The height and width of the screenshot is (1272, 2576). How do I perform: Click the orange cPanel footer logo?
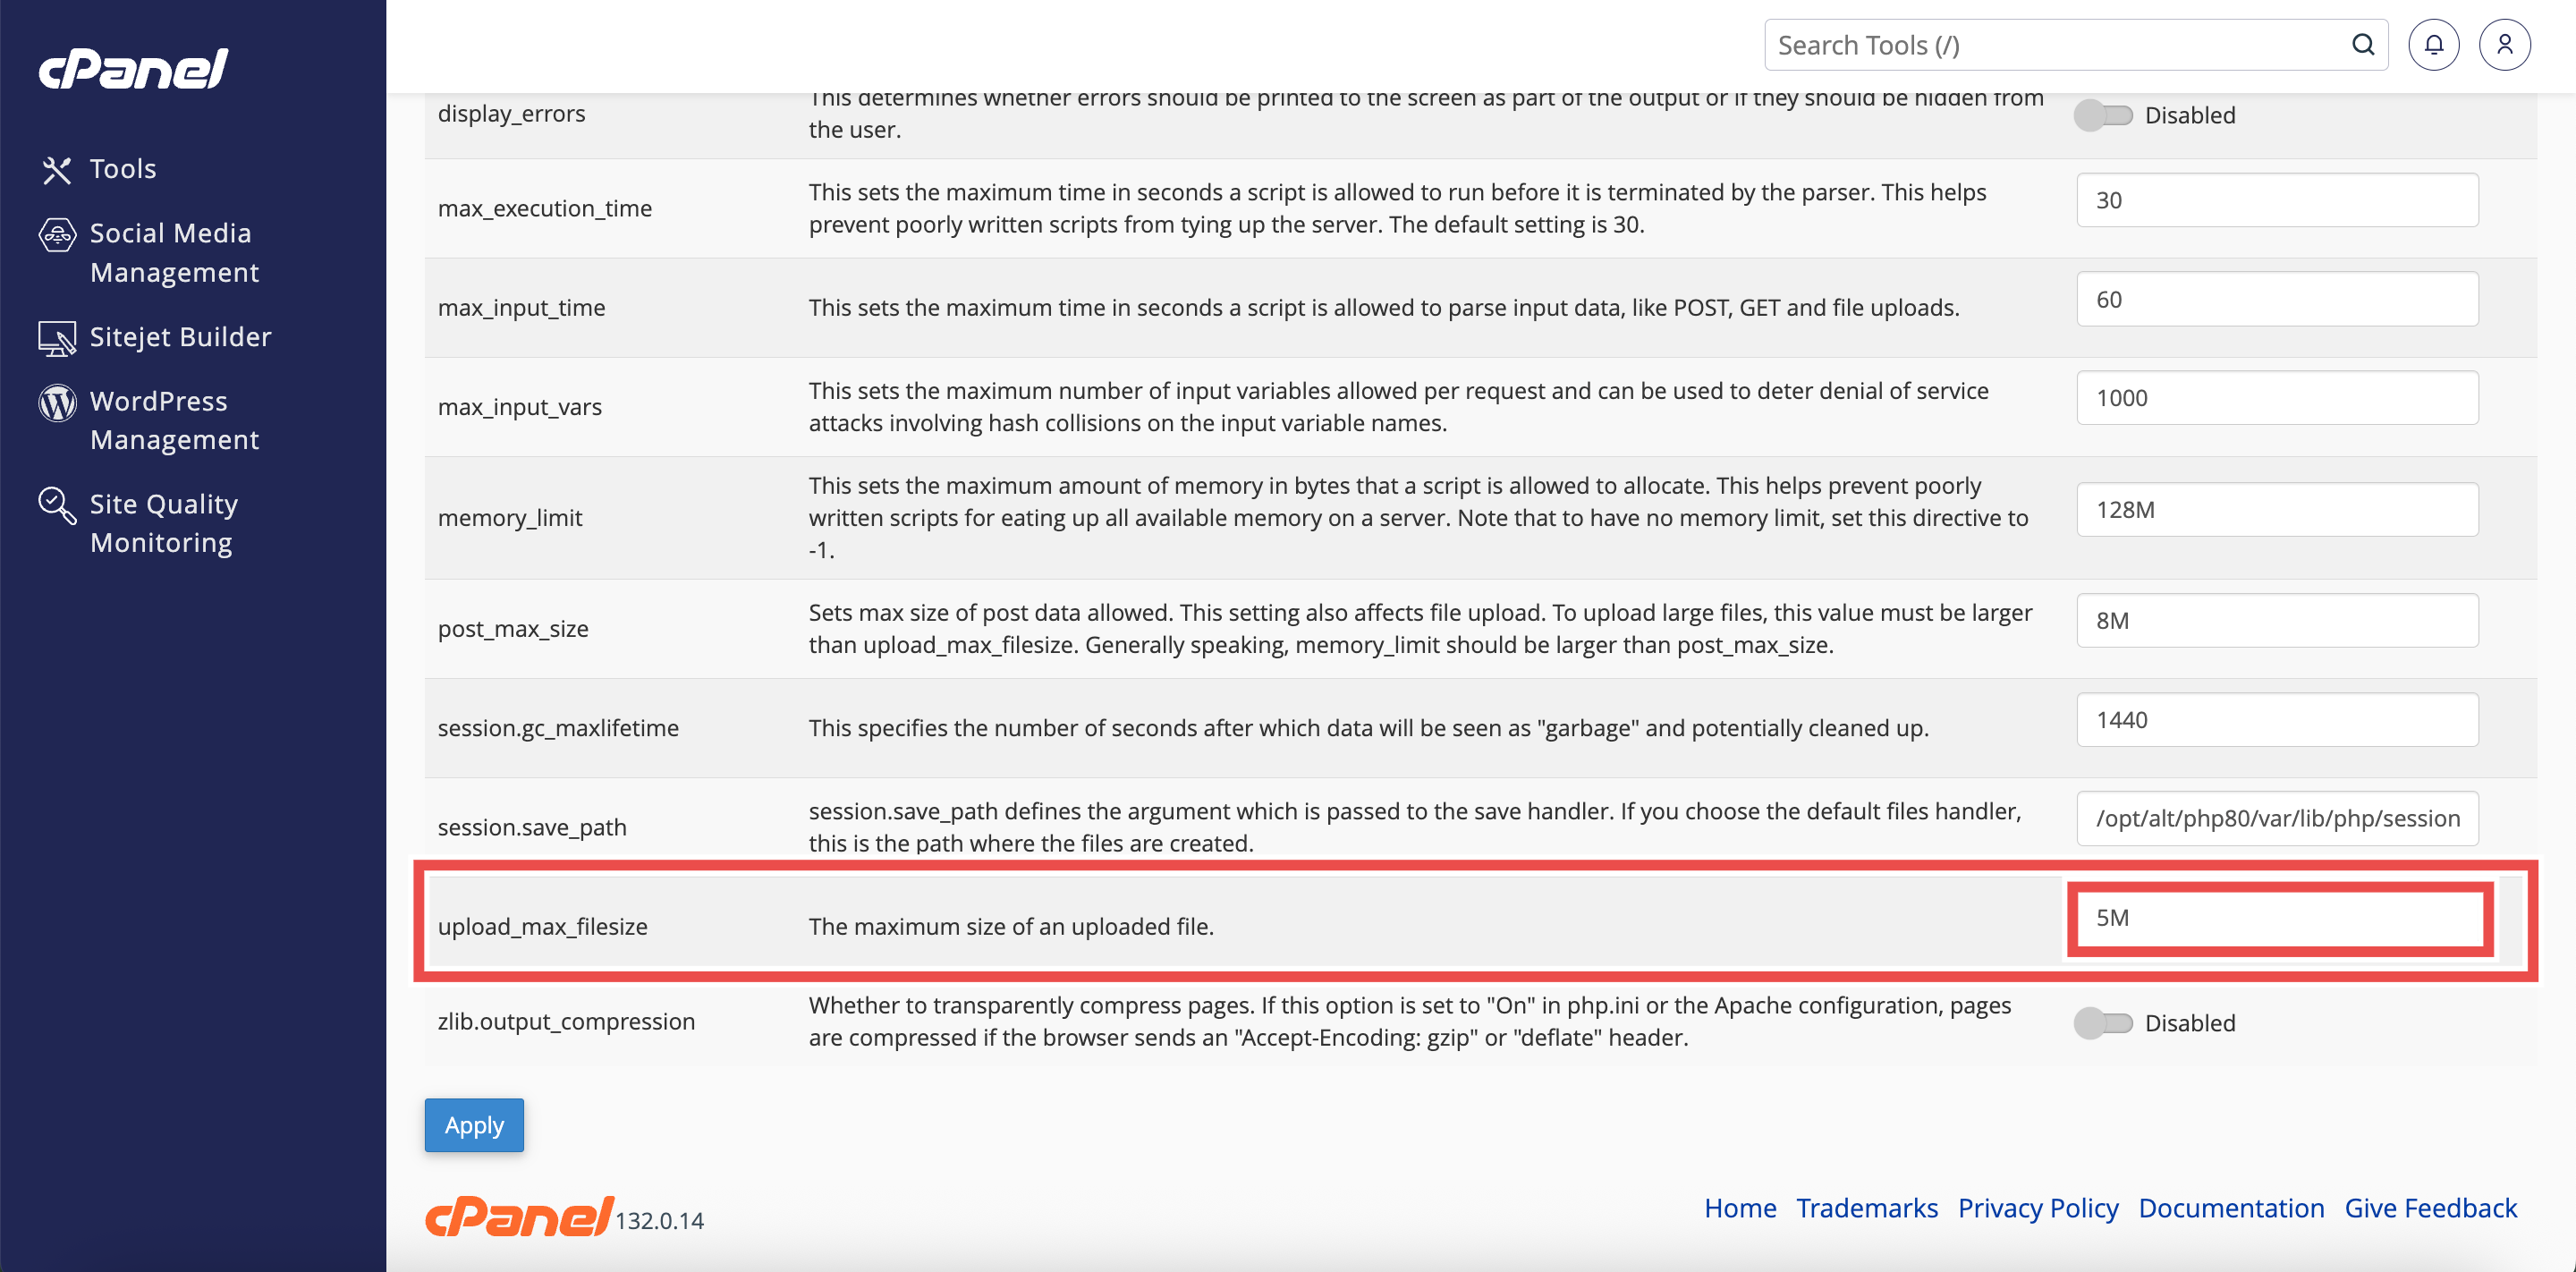pyautogui.click(x=519, y=1216)
